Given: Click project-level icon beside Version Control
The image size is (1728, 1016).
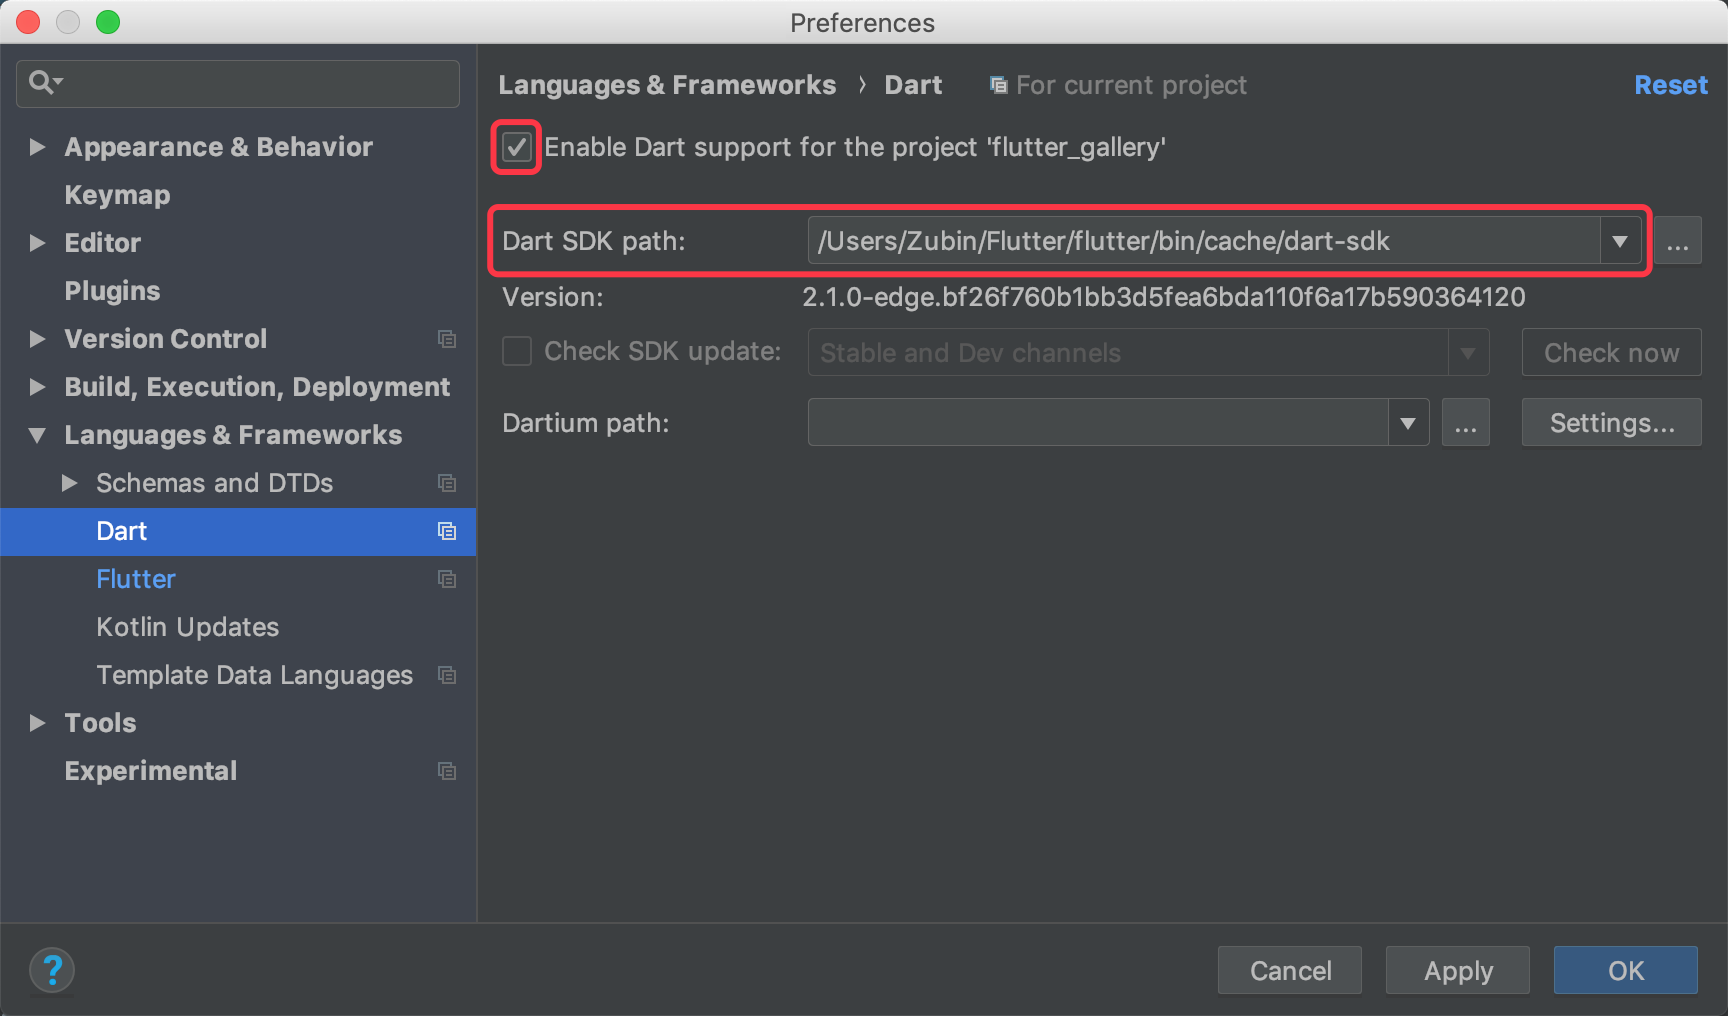Looking at the screenshot, I should coord(447,339).
